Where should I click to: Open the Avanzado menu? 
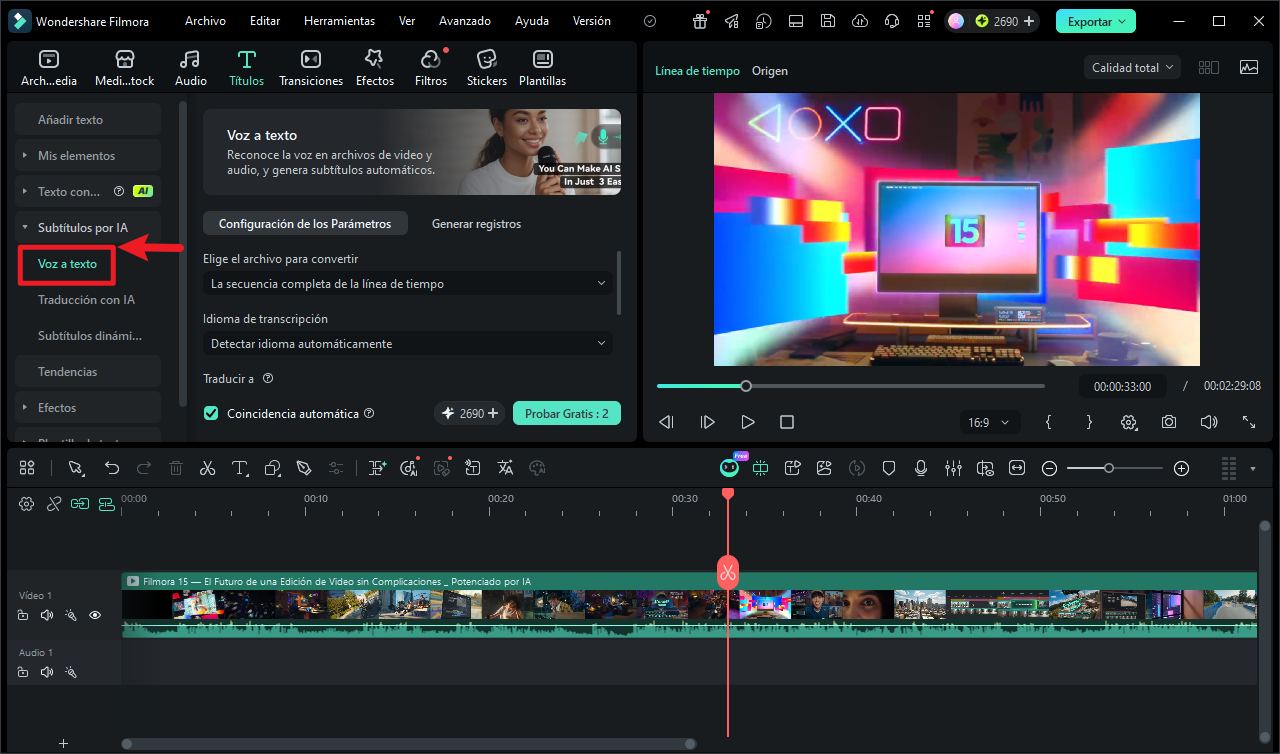pos(465,21)
